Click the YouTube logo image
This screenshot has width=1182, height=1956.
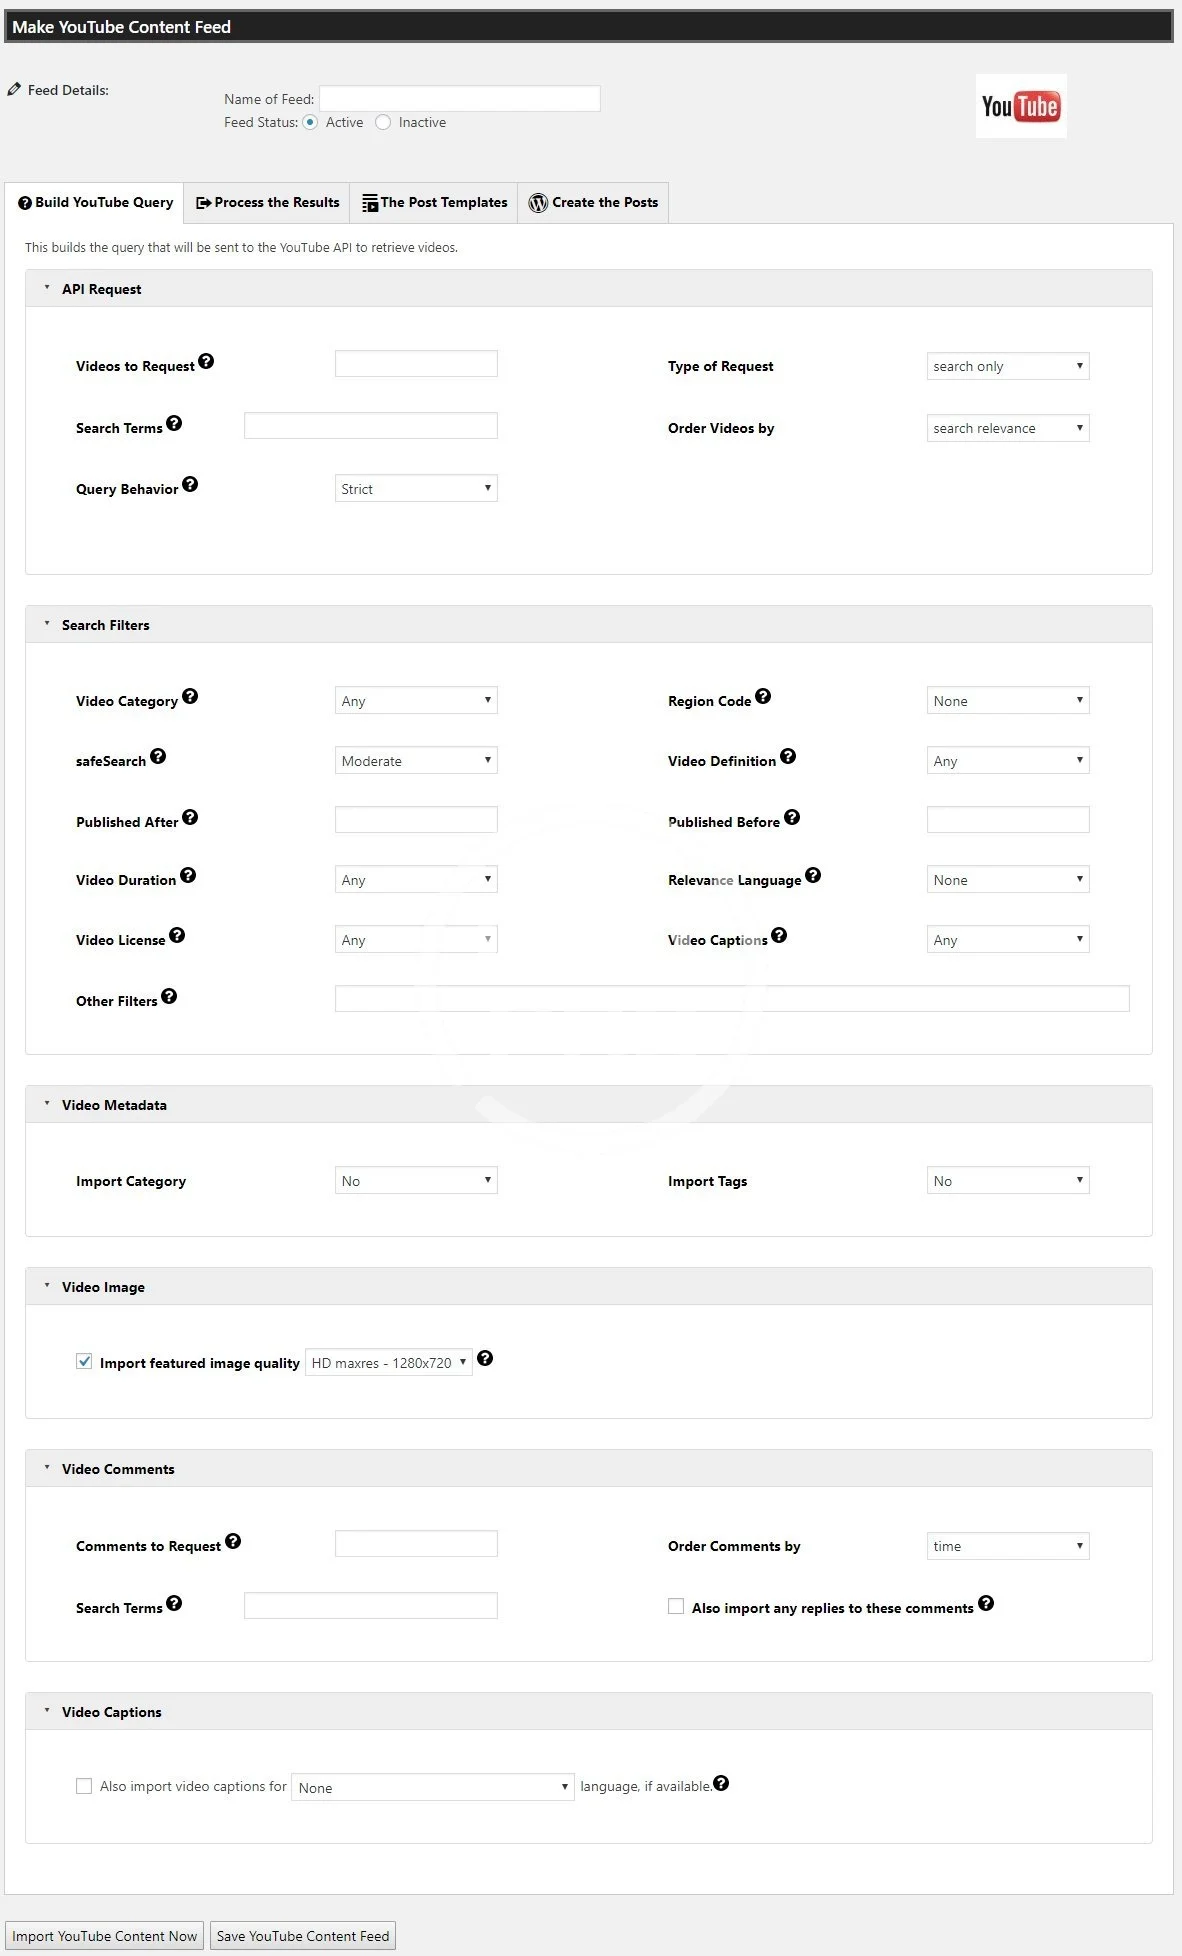click(1020, 106)
